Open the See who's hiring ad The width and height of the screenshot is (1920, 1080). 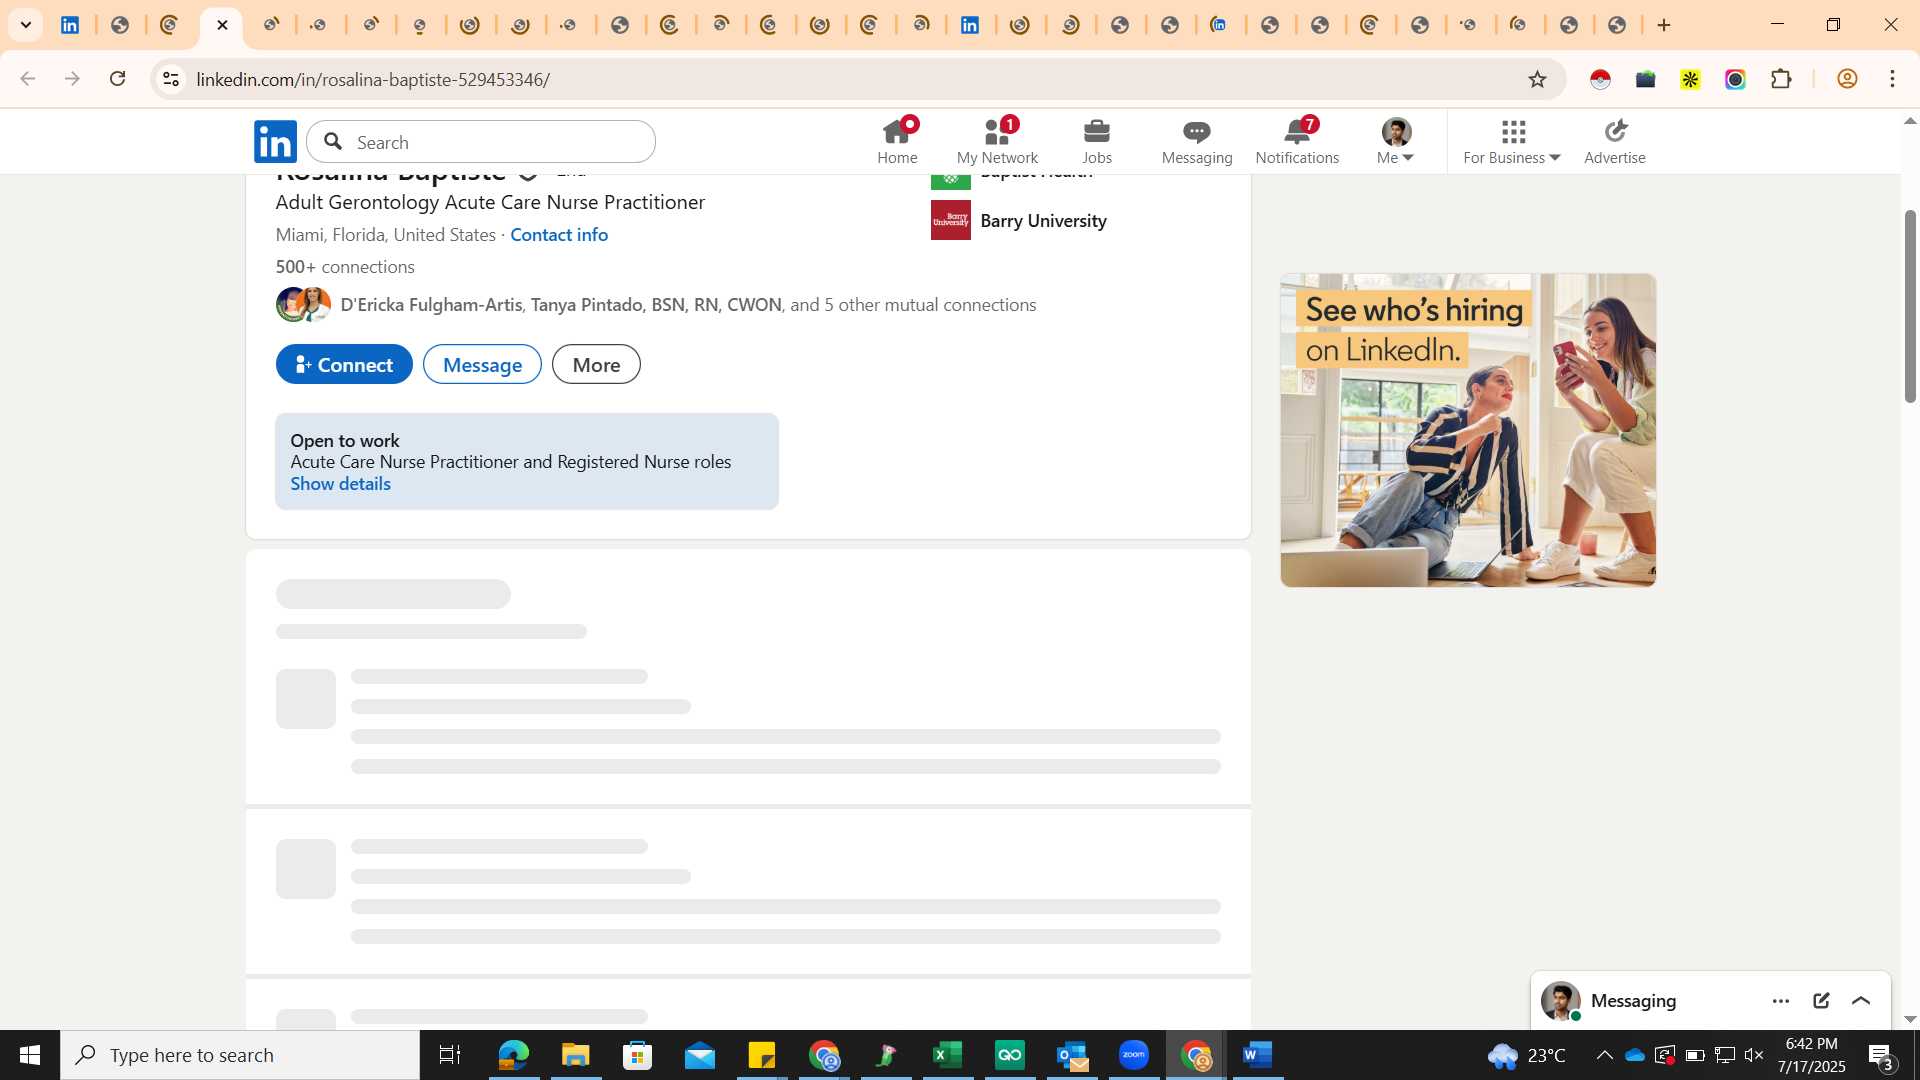tap(1468, 430)
